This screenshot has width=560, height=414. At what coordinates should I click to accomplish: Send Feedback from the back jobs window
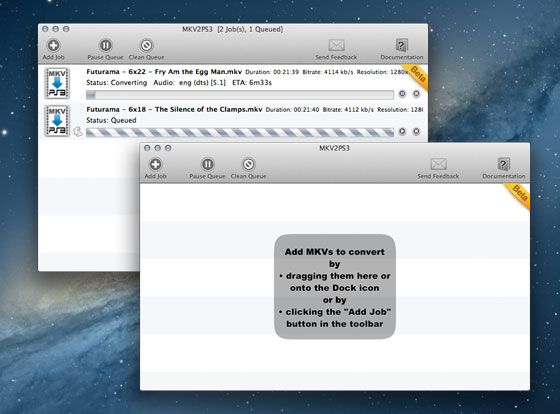336,49
